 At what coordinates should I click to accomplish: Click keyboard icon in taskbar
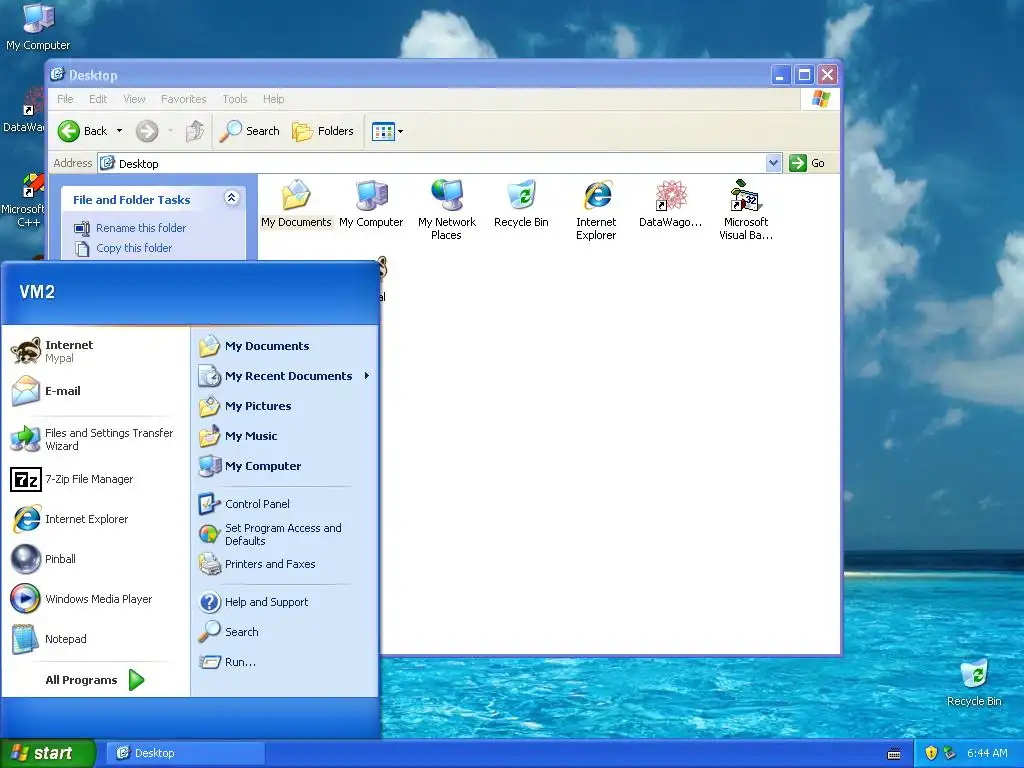tap(894, 754)
